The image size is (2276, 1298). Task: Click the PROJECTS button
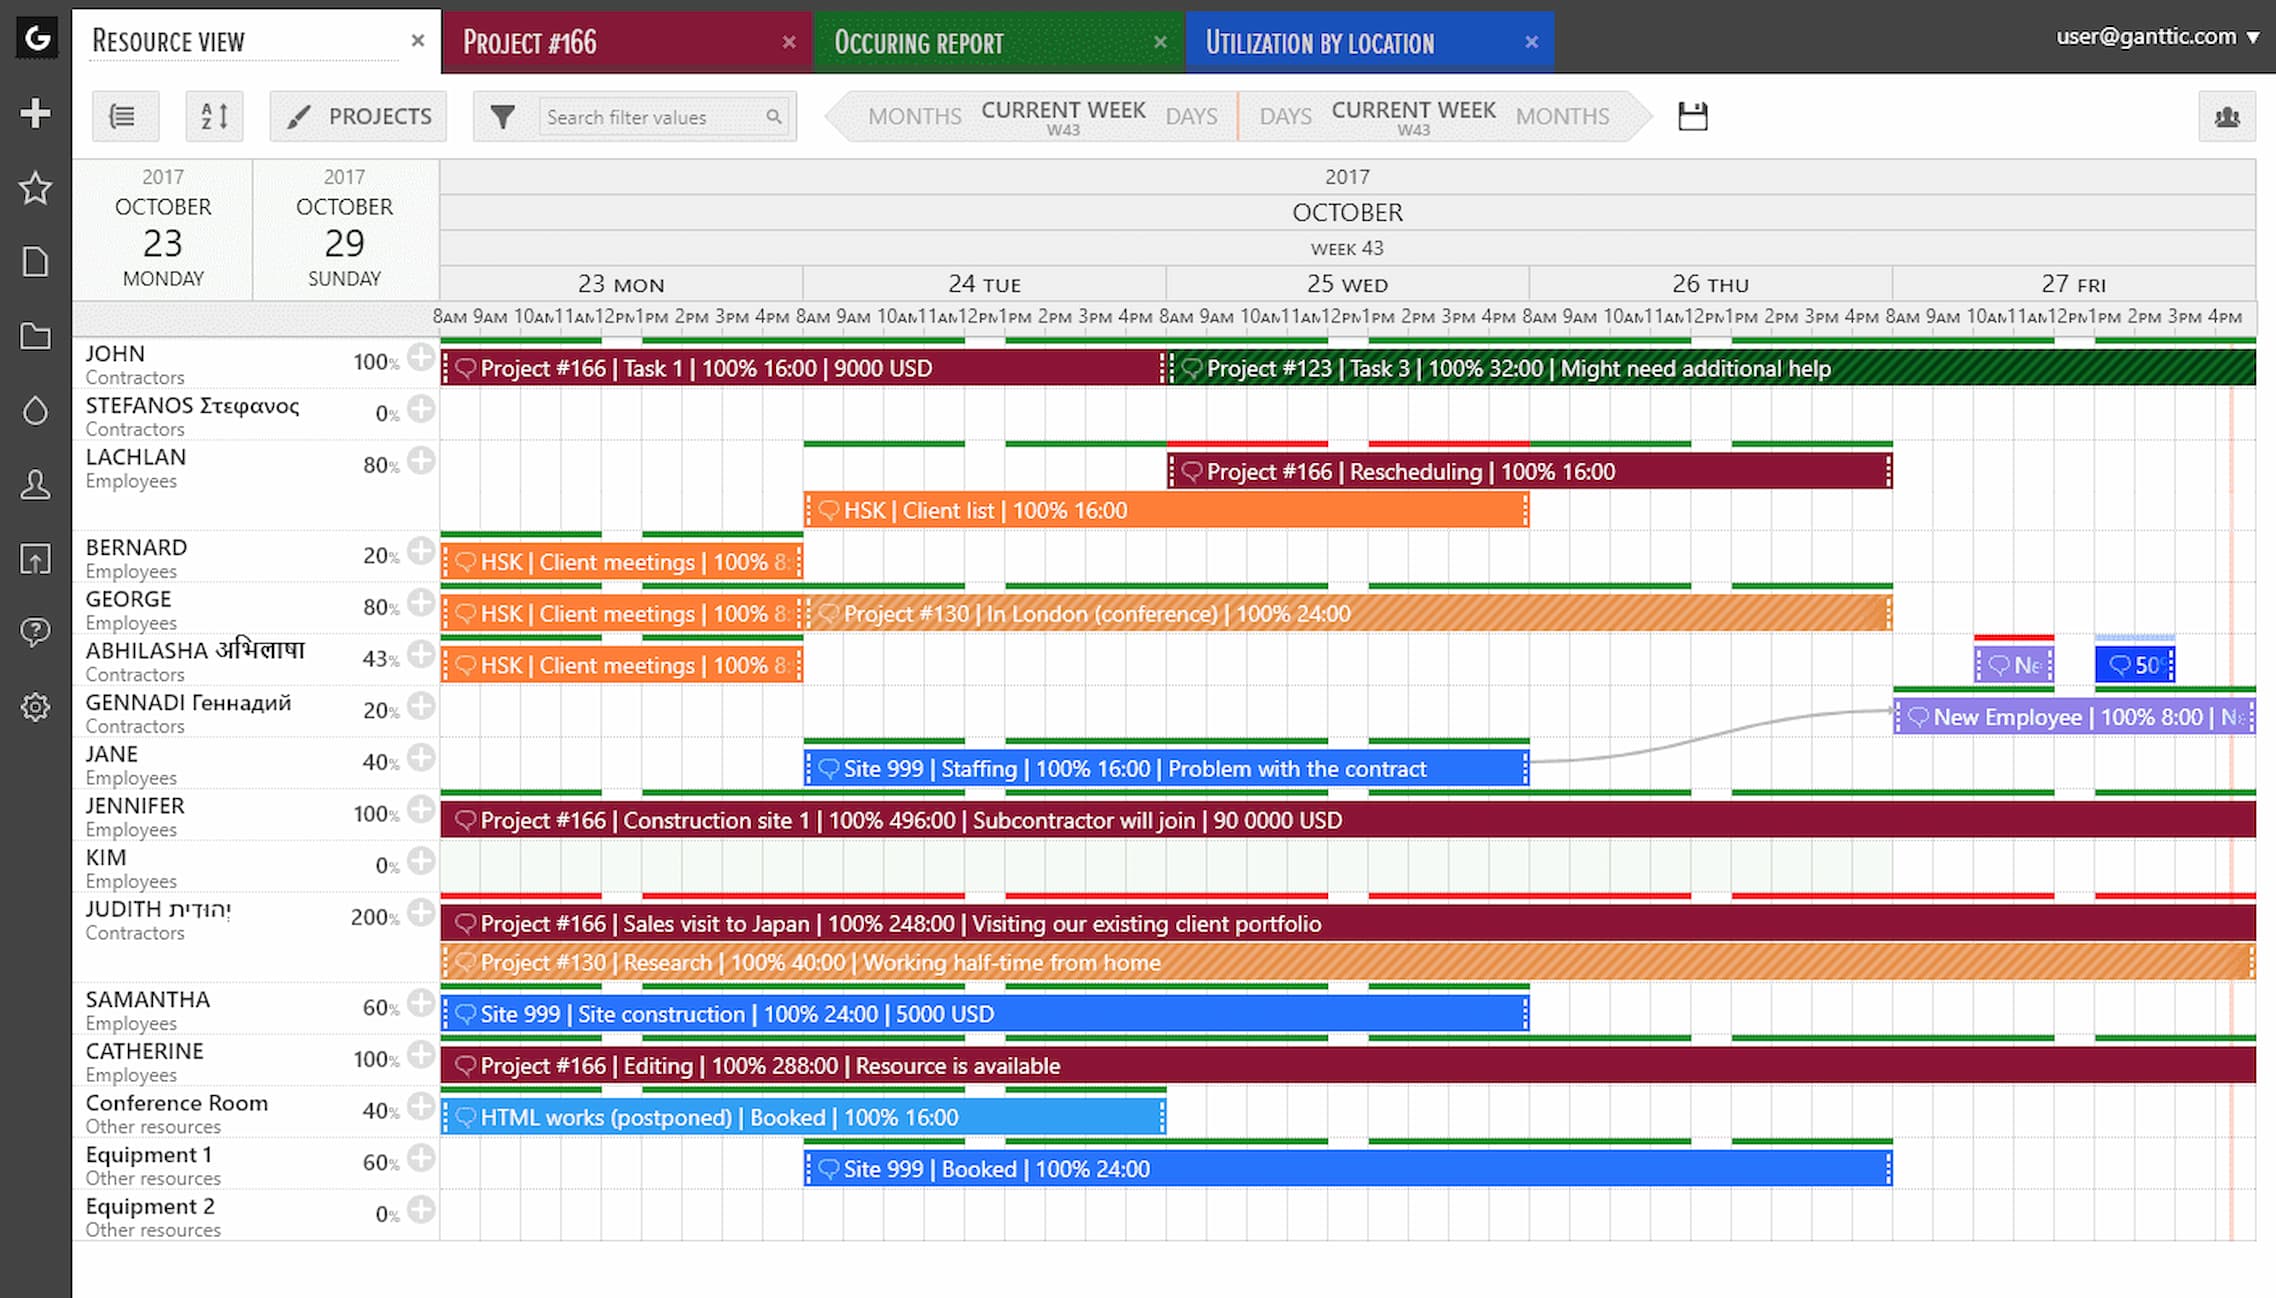(x=359, y=117)
